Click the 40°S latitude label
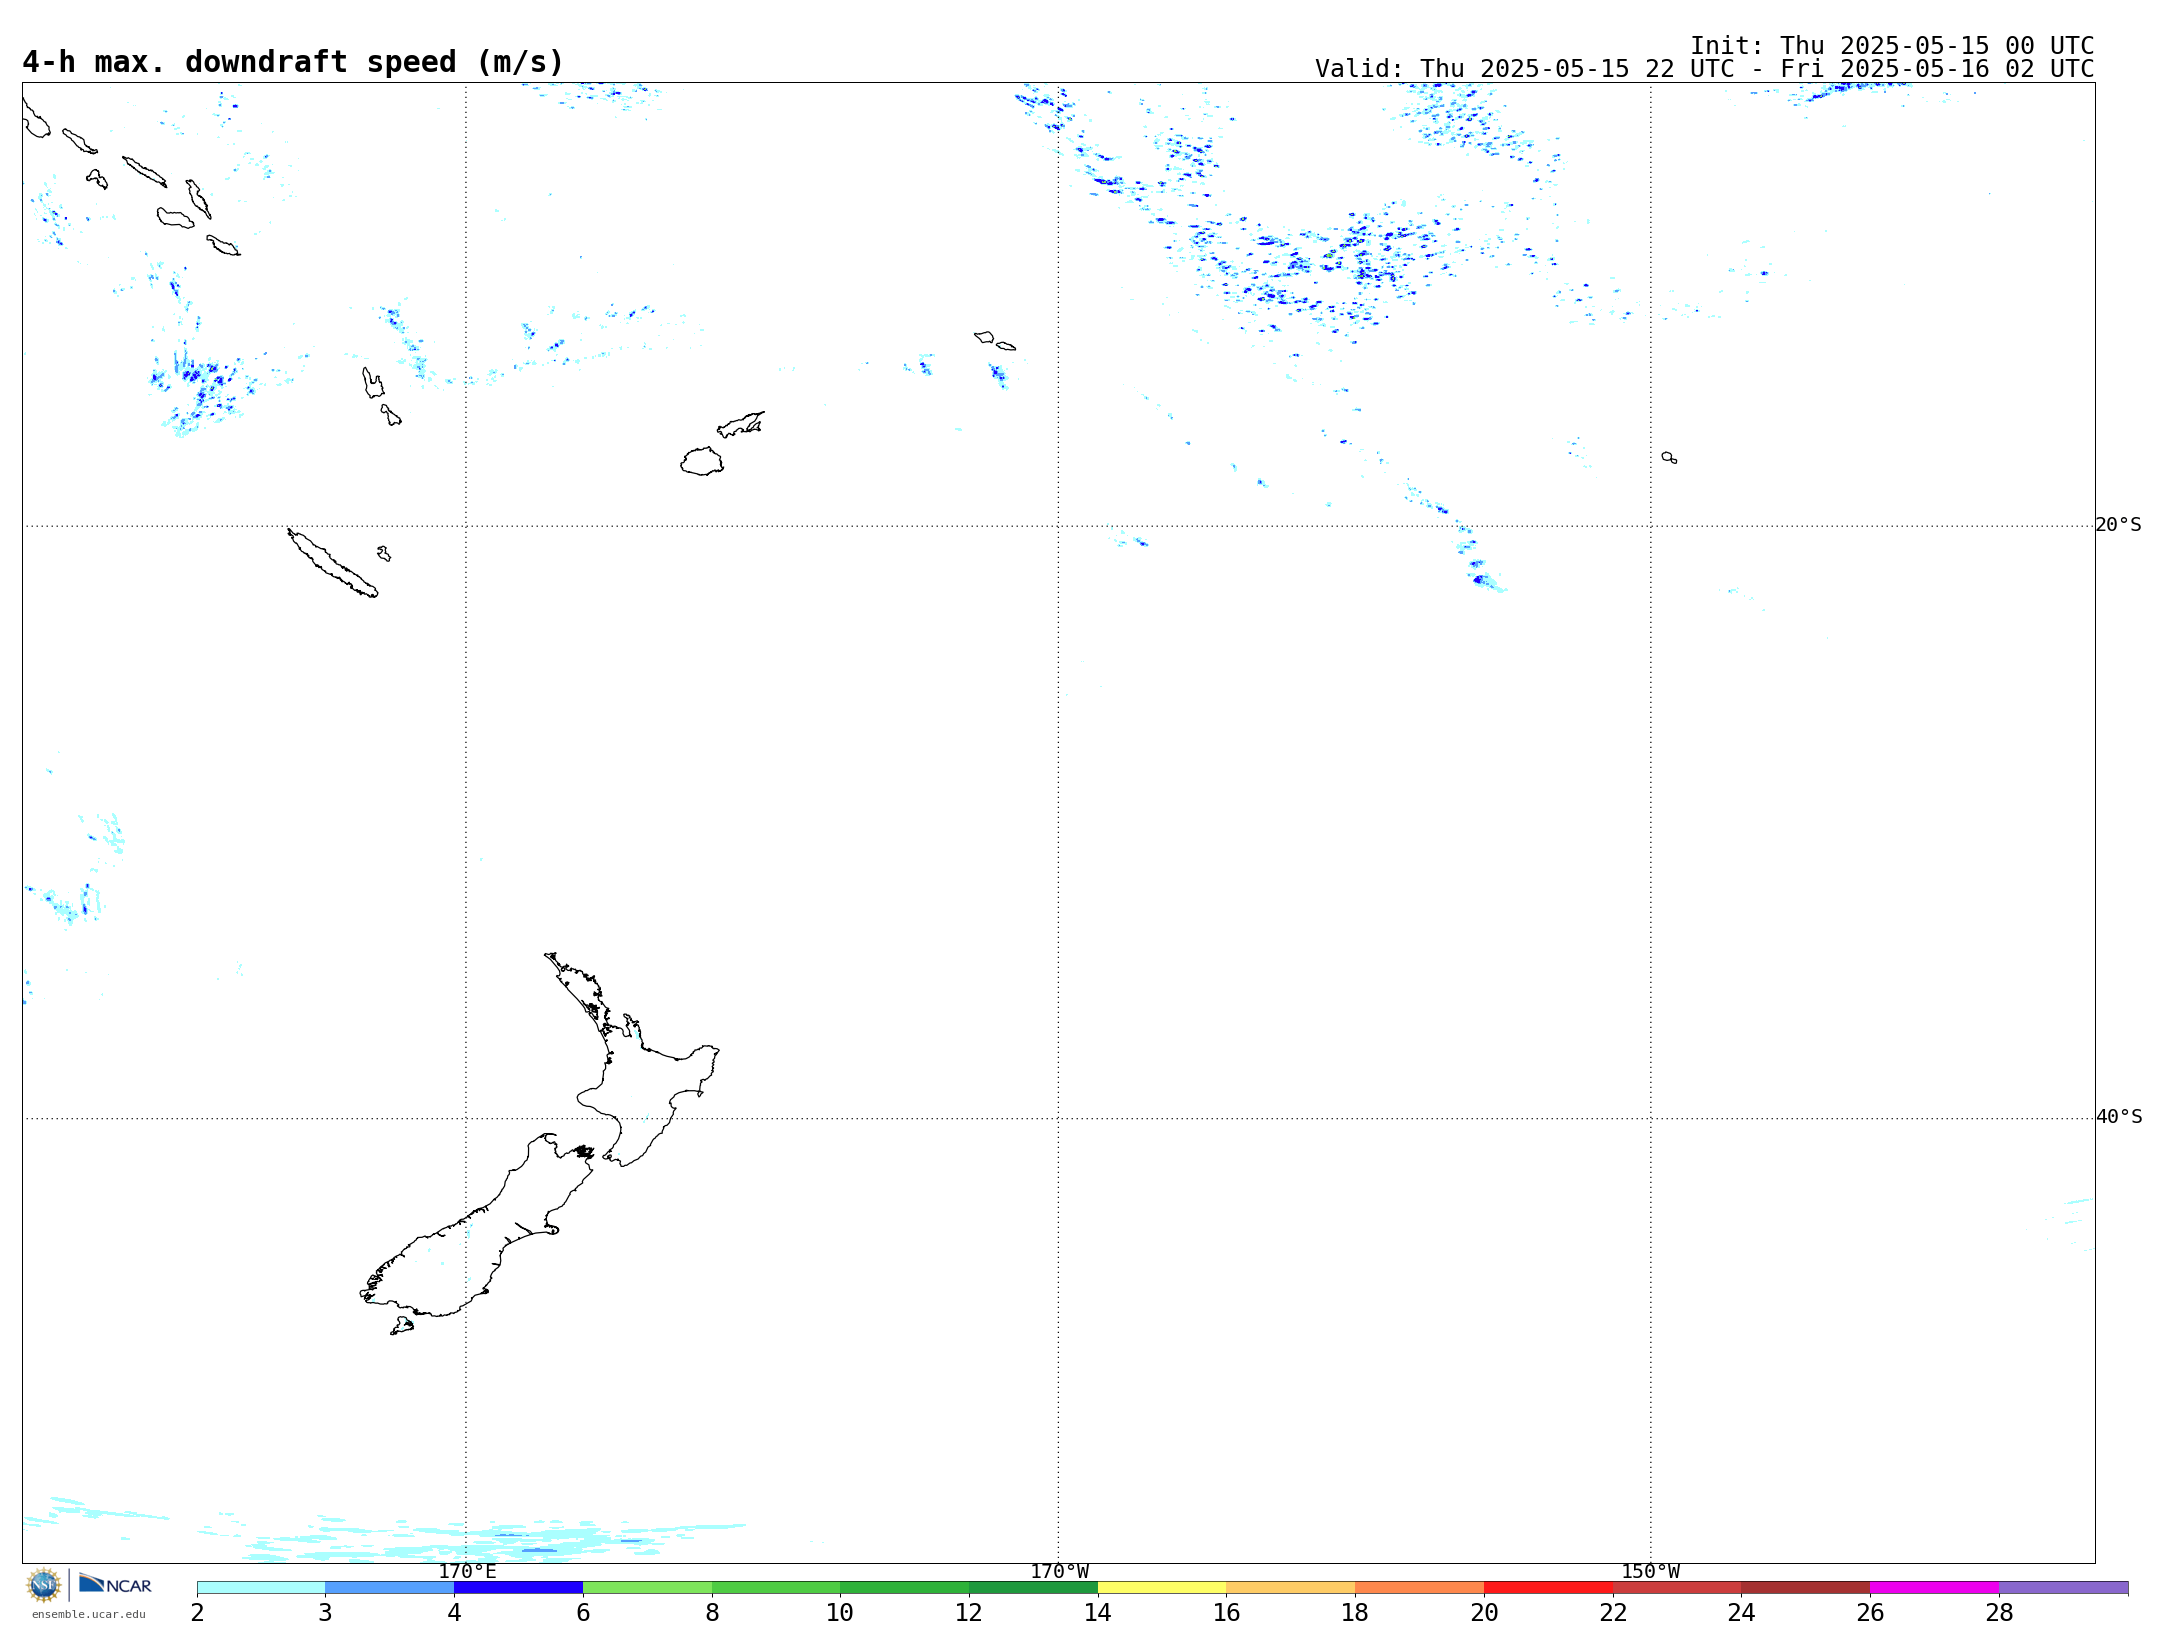 coord(2119,1117)
